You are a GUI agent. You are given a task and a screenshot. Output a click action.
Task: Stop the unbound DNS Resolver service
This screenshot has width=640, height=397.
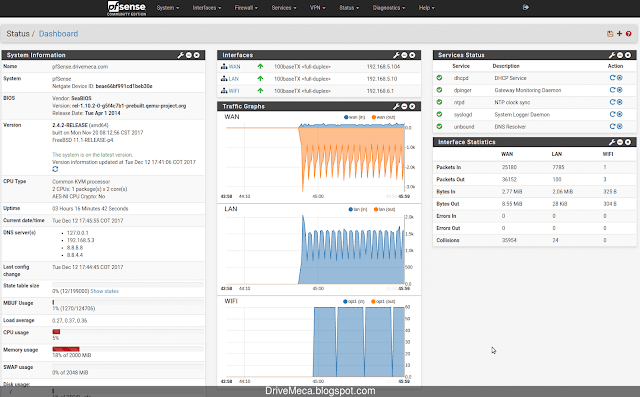(x=620, y=126)
